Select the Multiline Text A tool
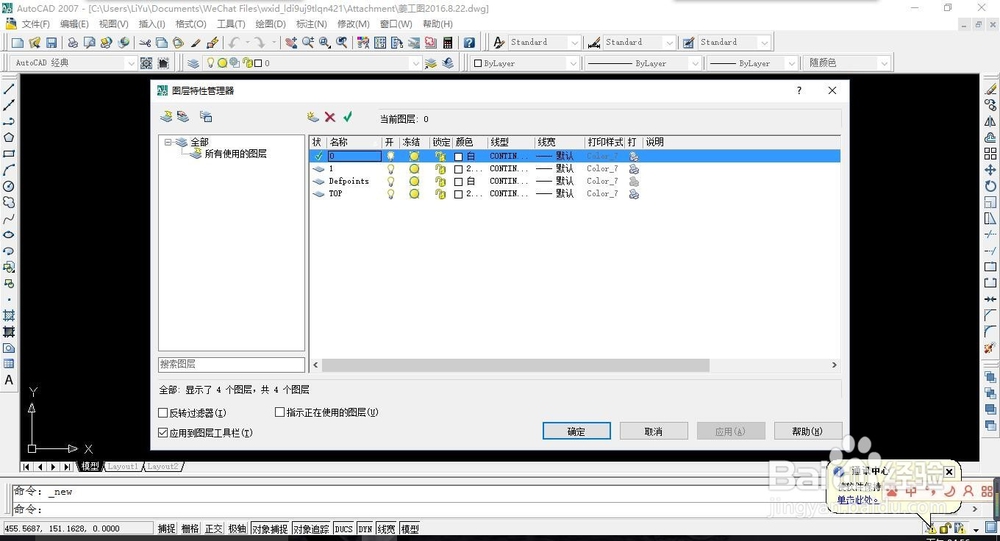 point(9,380)
